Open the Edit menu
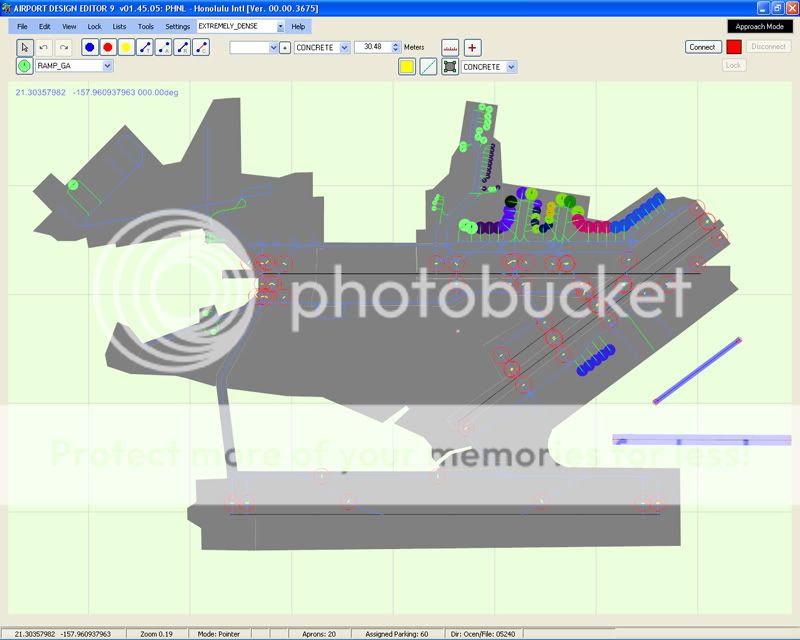The image size is (800, 640). (x=44, y=27)
